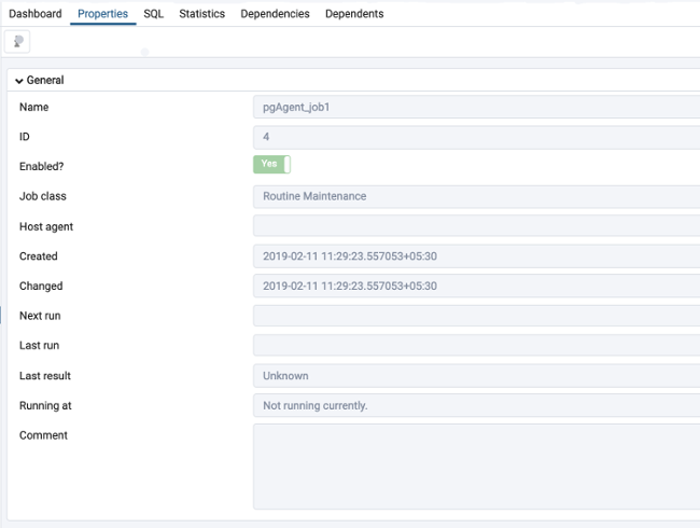Click the Properties tab
Viewport: 700px width, 528px height.
pyautogui.click(x=103, y=14)
